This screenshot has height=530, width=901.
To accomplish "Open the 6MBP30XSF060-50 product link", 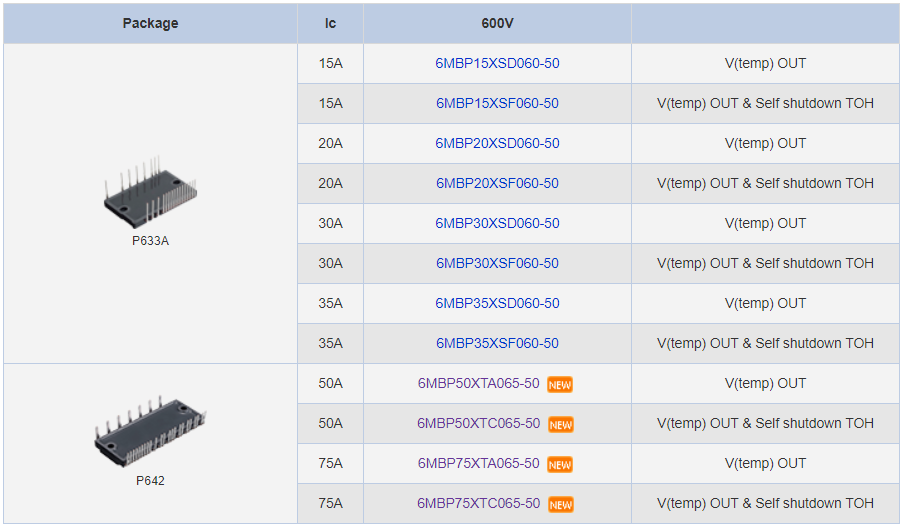I will (497, 263).
